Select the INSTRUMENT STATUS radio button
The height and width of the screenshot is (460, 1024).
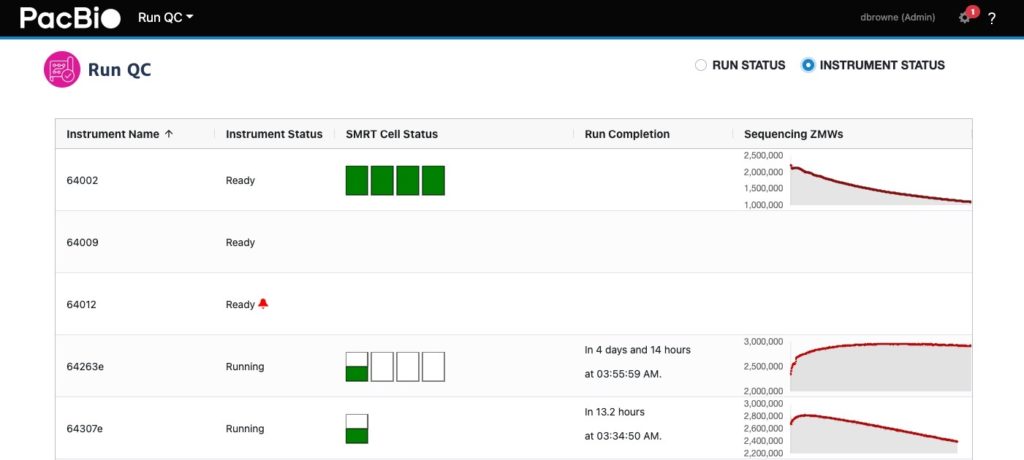coord(808,65)
